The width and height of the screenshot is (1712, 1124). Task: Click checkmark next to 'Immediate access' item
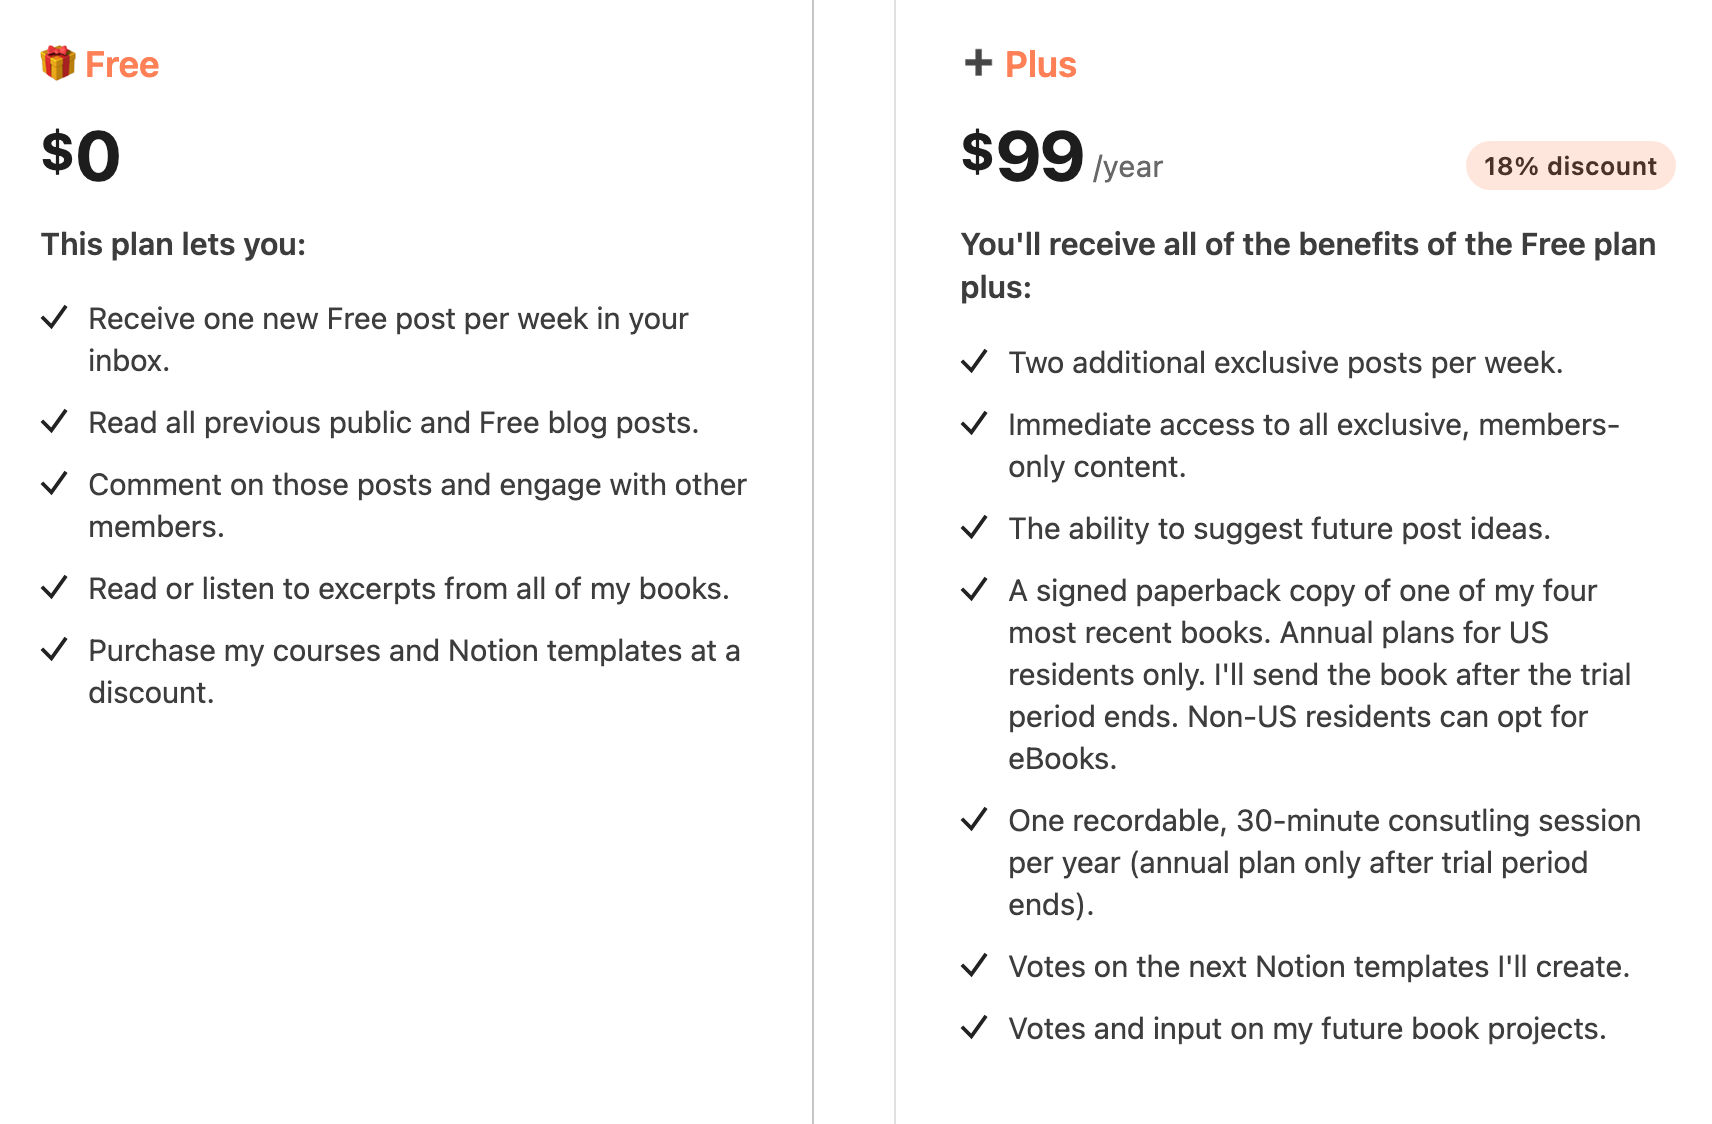pyautogui.click(x=974, y=424)
